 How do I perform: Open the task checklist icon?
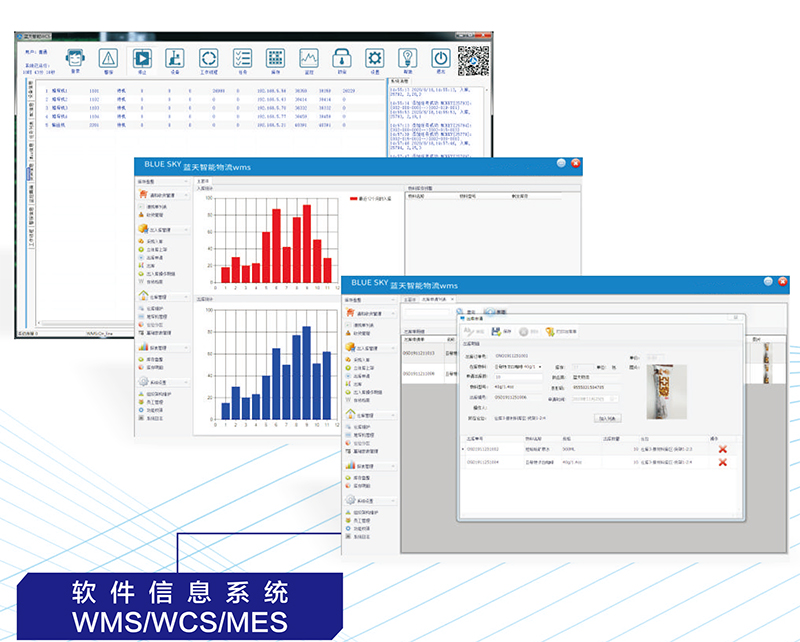(242, 59)
